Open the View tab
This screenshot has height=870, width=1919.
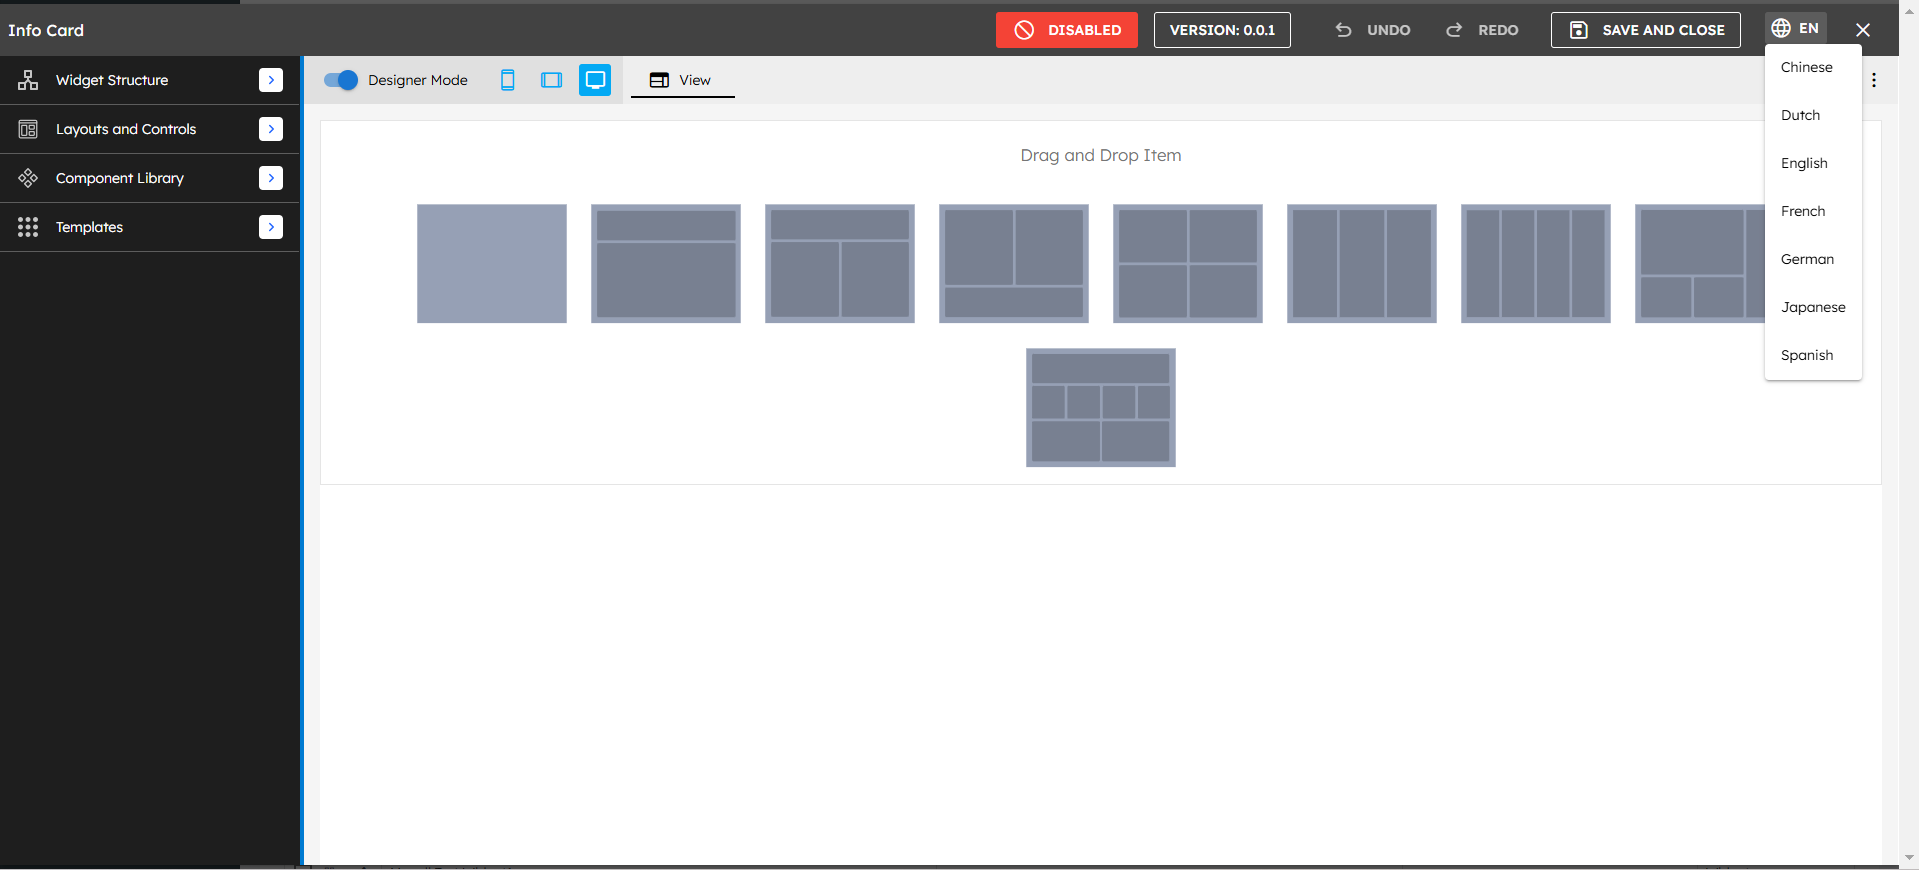pyautogui.click(x=682, y=80)
